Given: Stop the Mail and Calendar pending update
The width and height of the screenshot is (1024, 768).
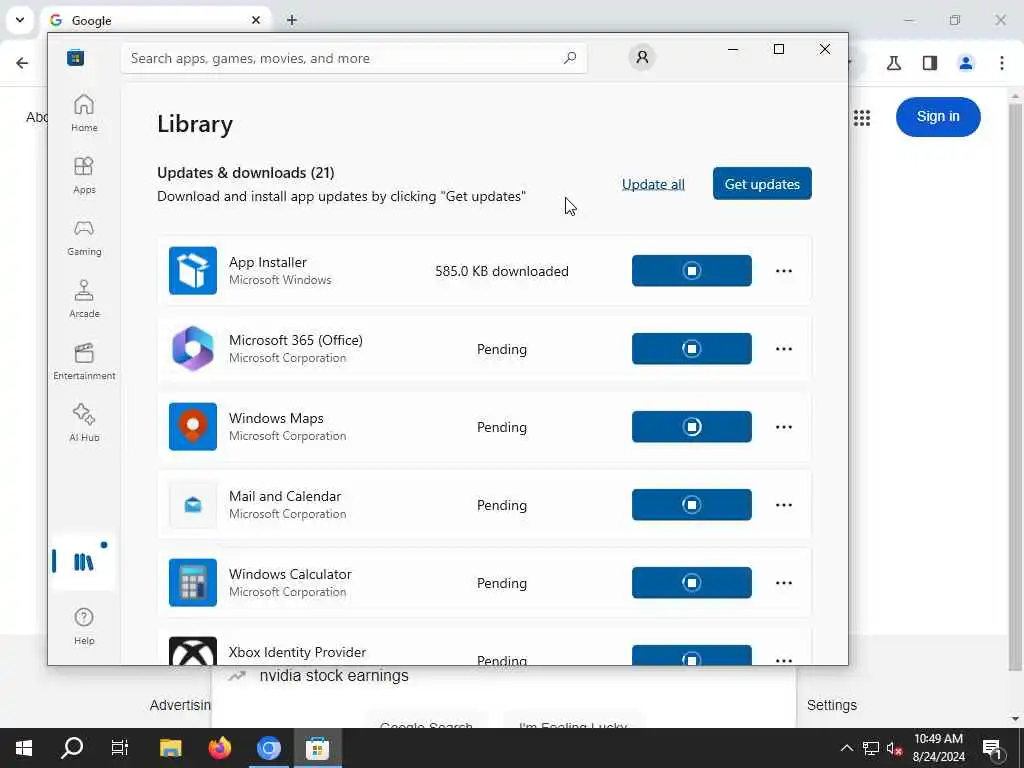Looking at the screenshot, I should pos(692,505).
